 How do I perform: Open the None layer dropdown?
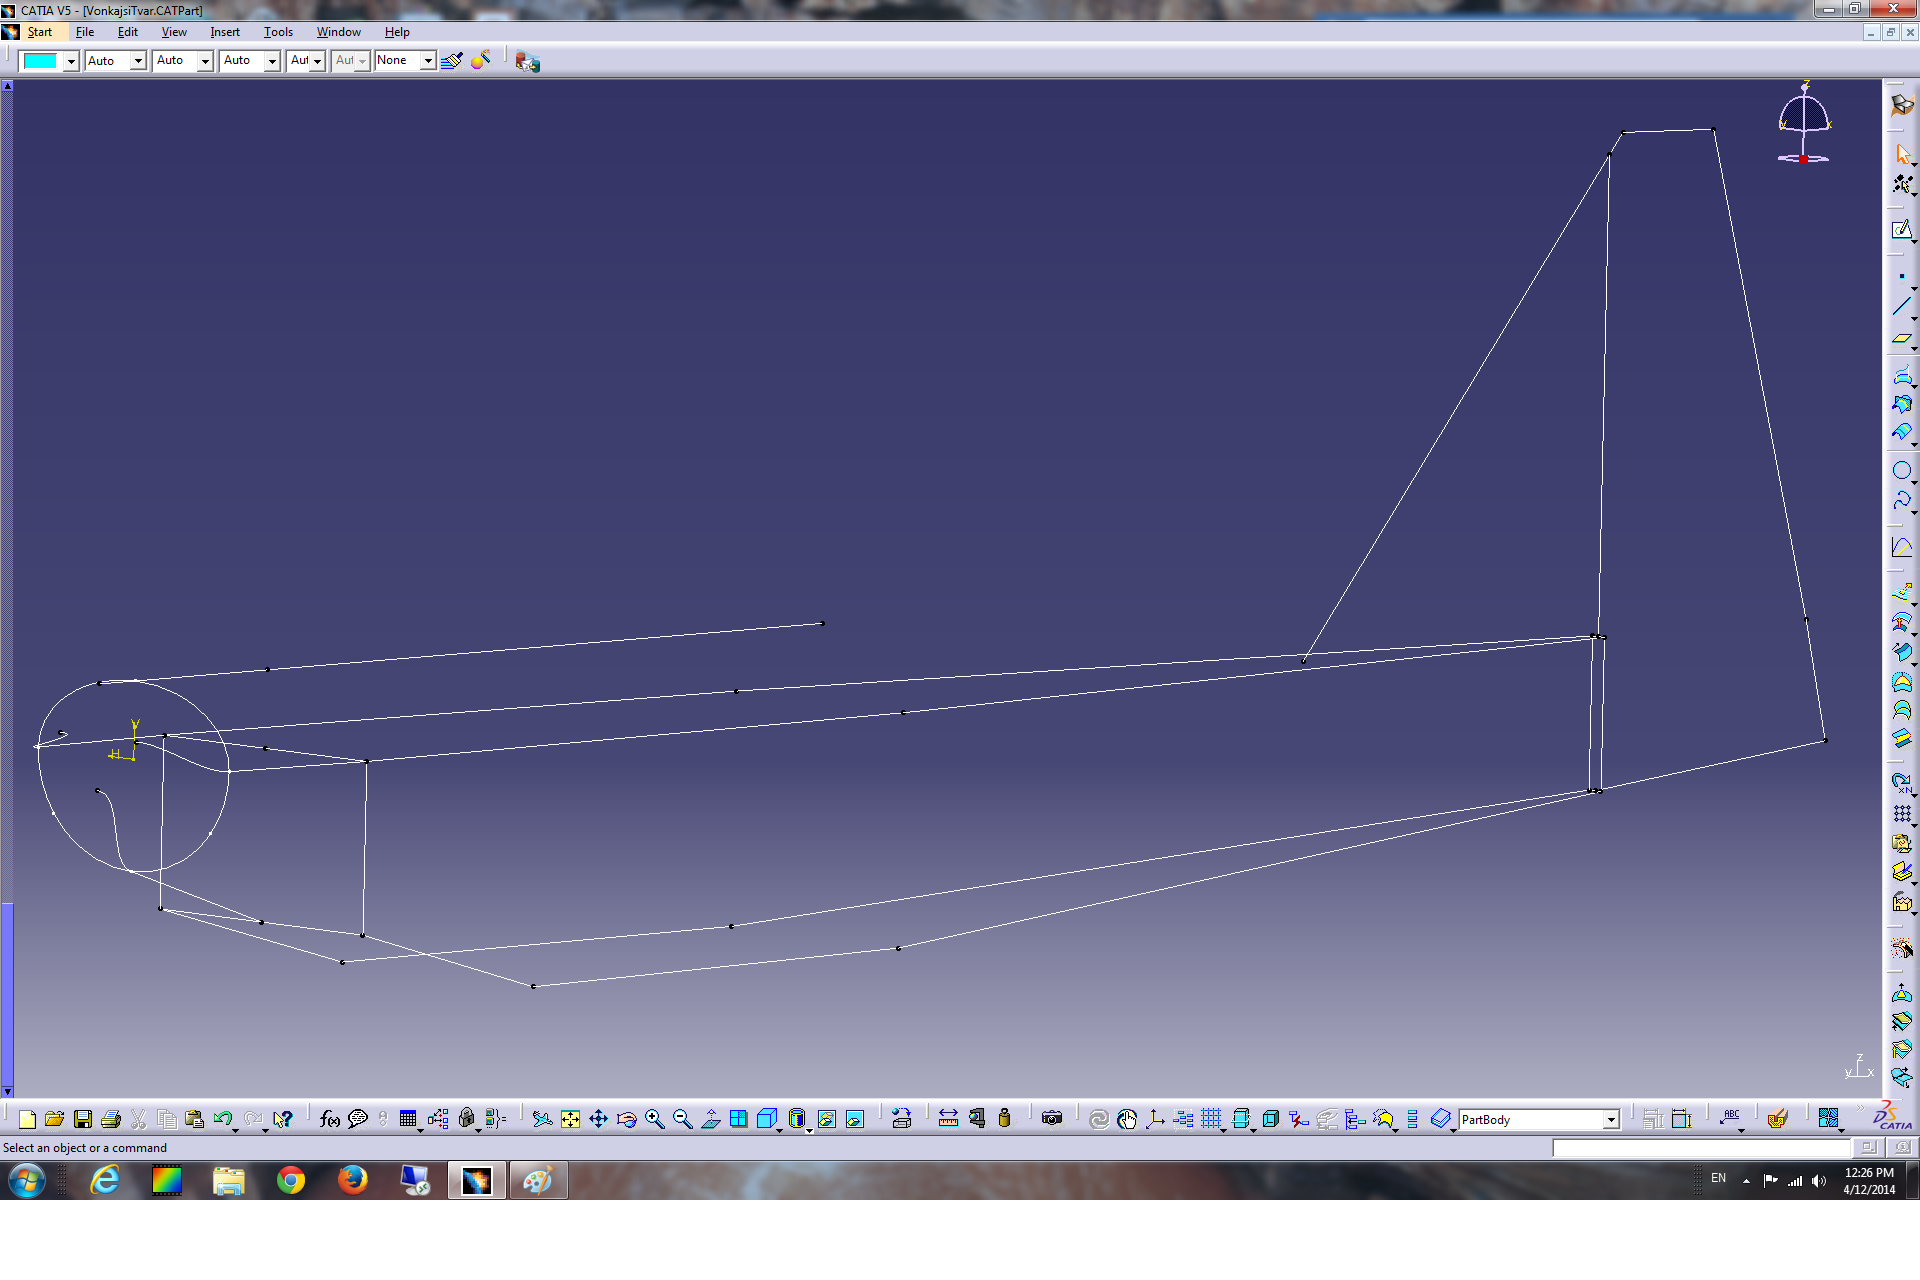427,61
